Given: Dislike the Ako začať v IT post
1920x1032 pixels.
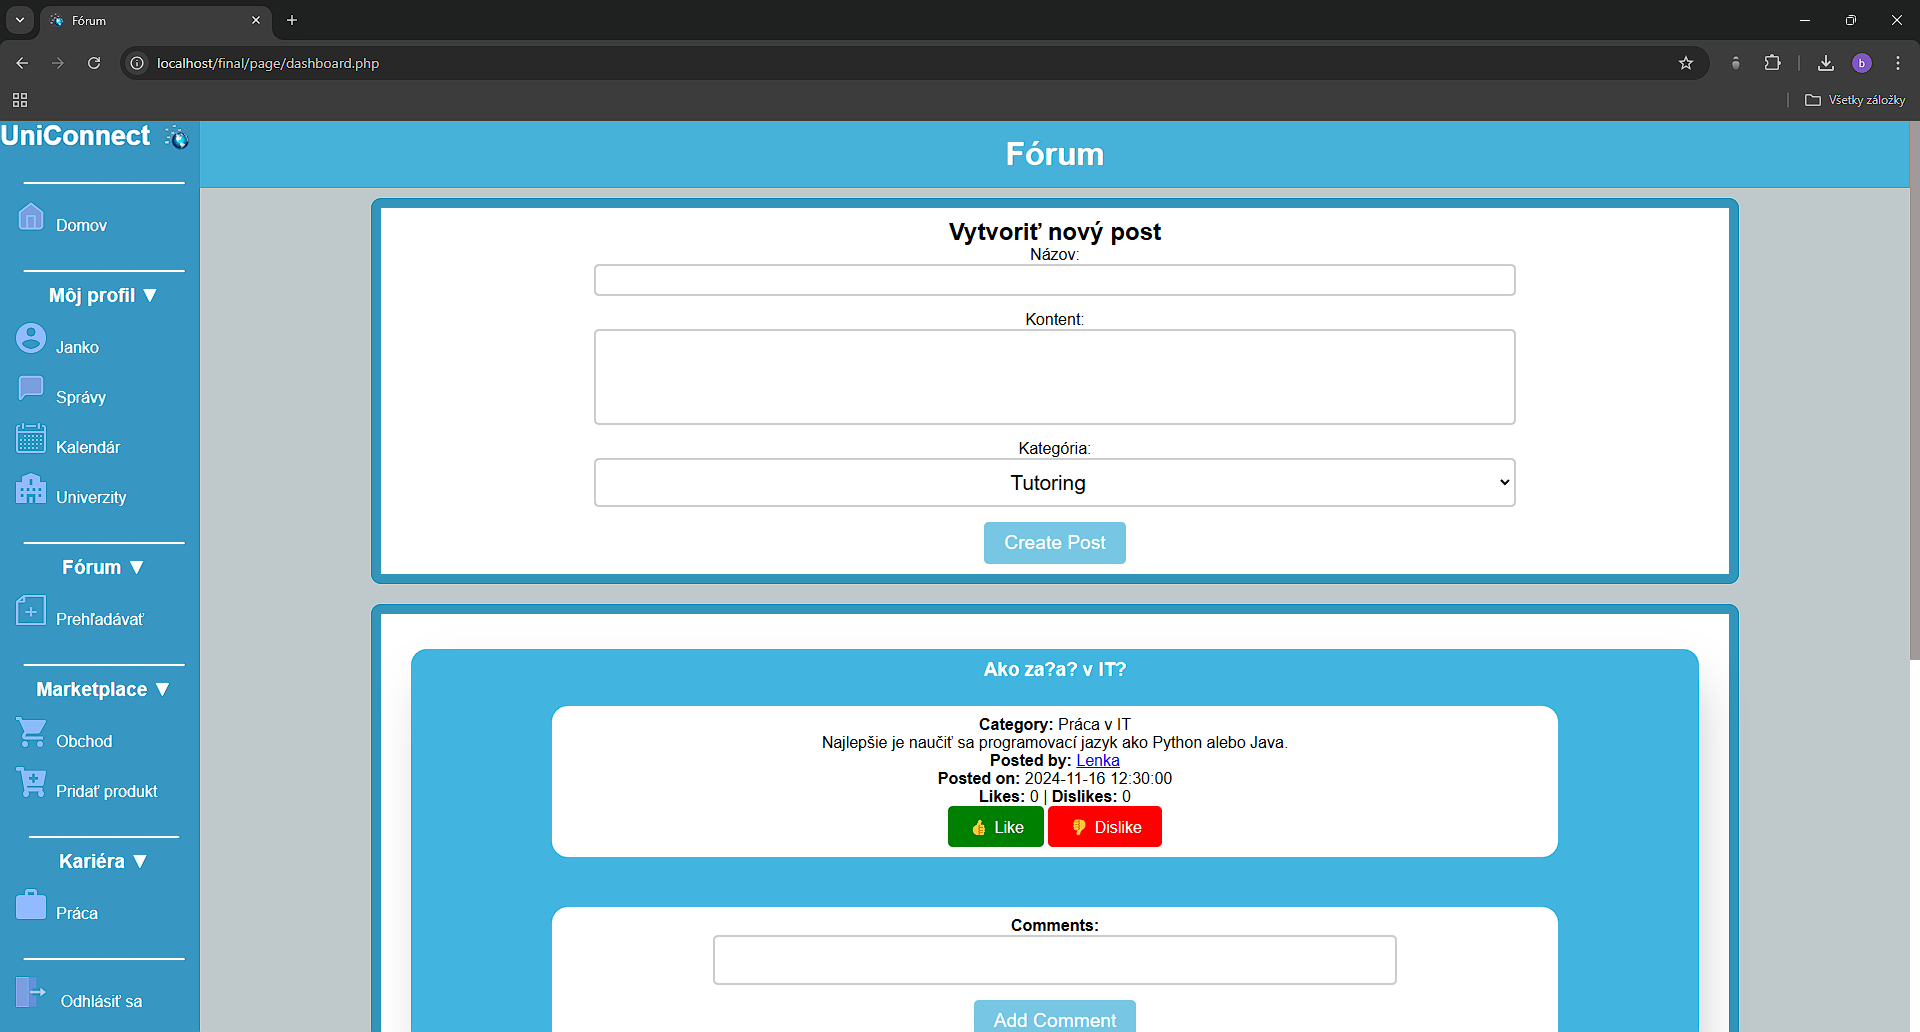Looking at the screenshot, I should coord(1105,827).
